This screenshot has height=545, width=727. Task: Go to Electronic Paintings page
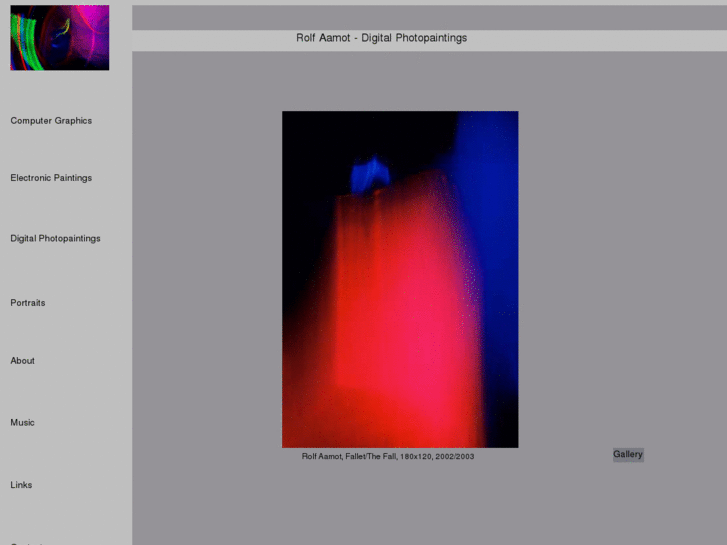pyautogui.click(x=51, y=178)
